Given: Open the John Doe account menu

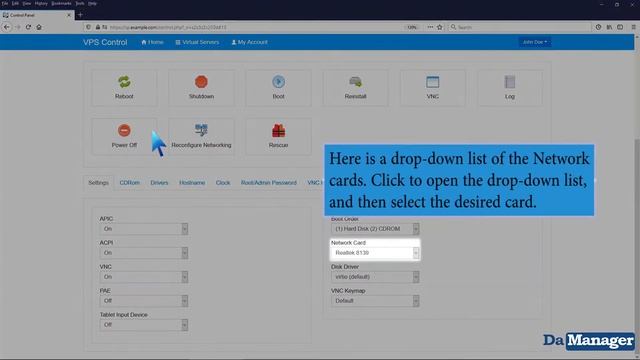Looking at the screenshot, I should (x=535, y=42).
